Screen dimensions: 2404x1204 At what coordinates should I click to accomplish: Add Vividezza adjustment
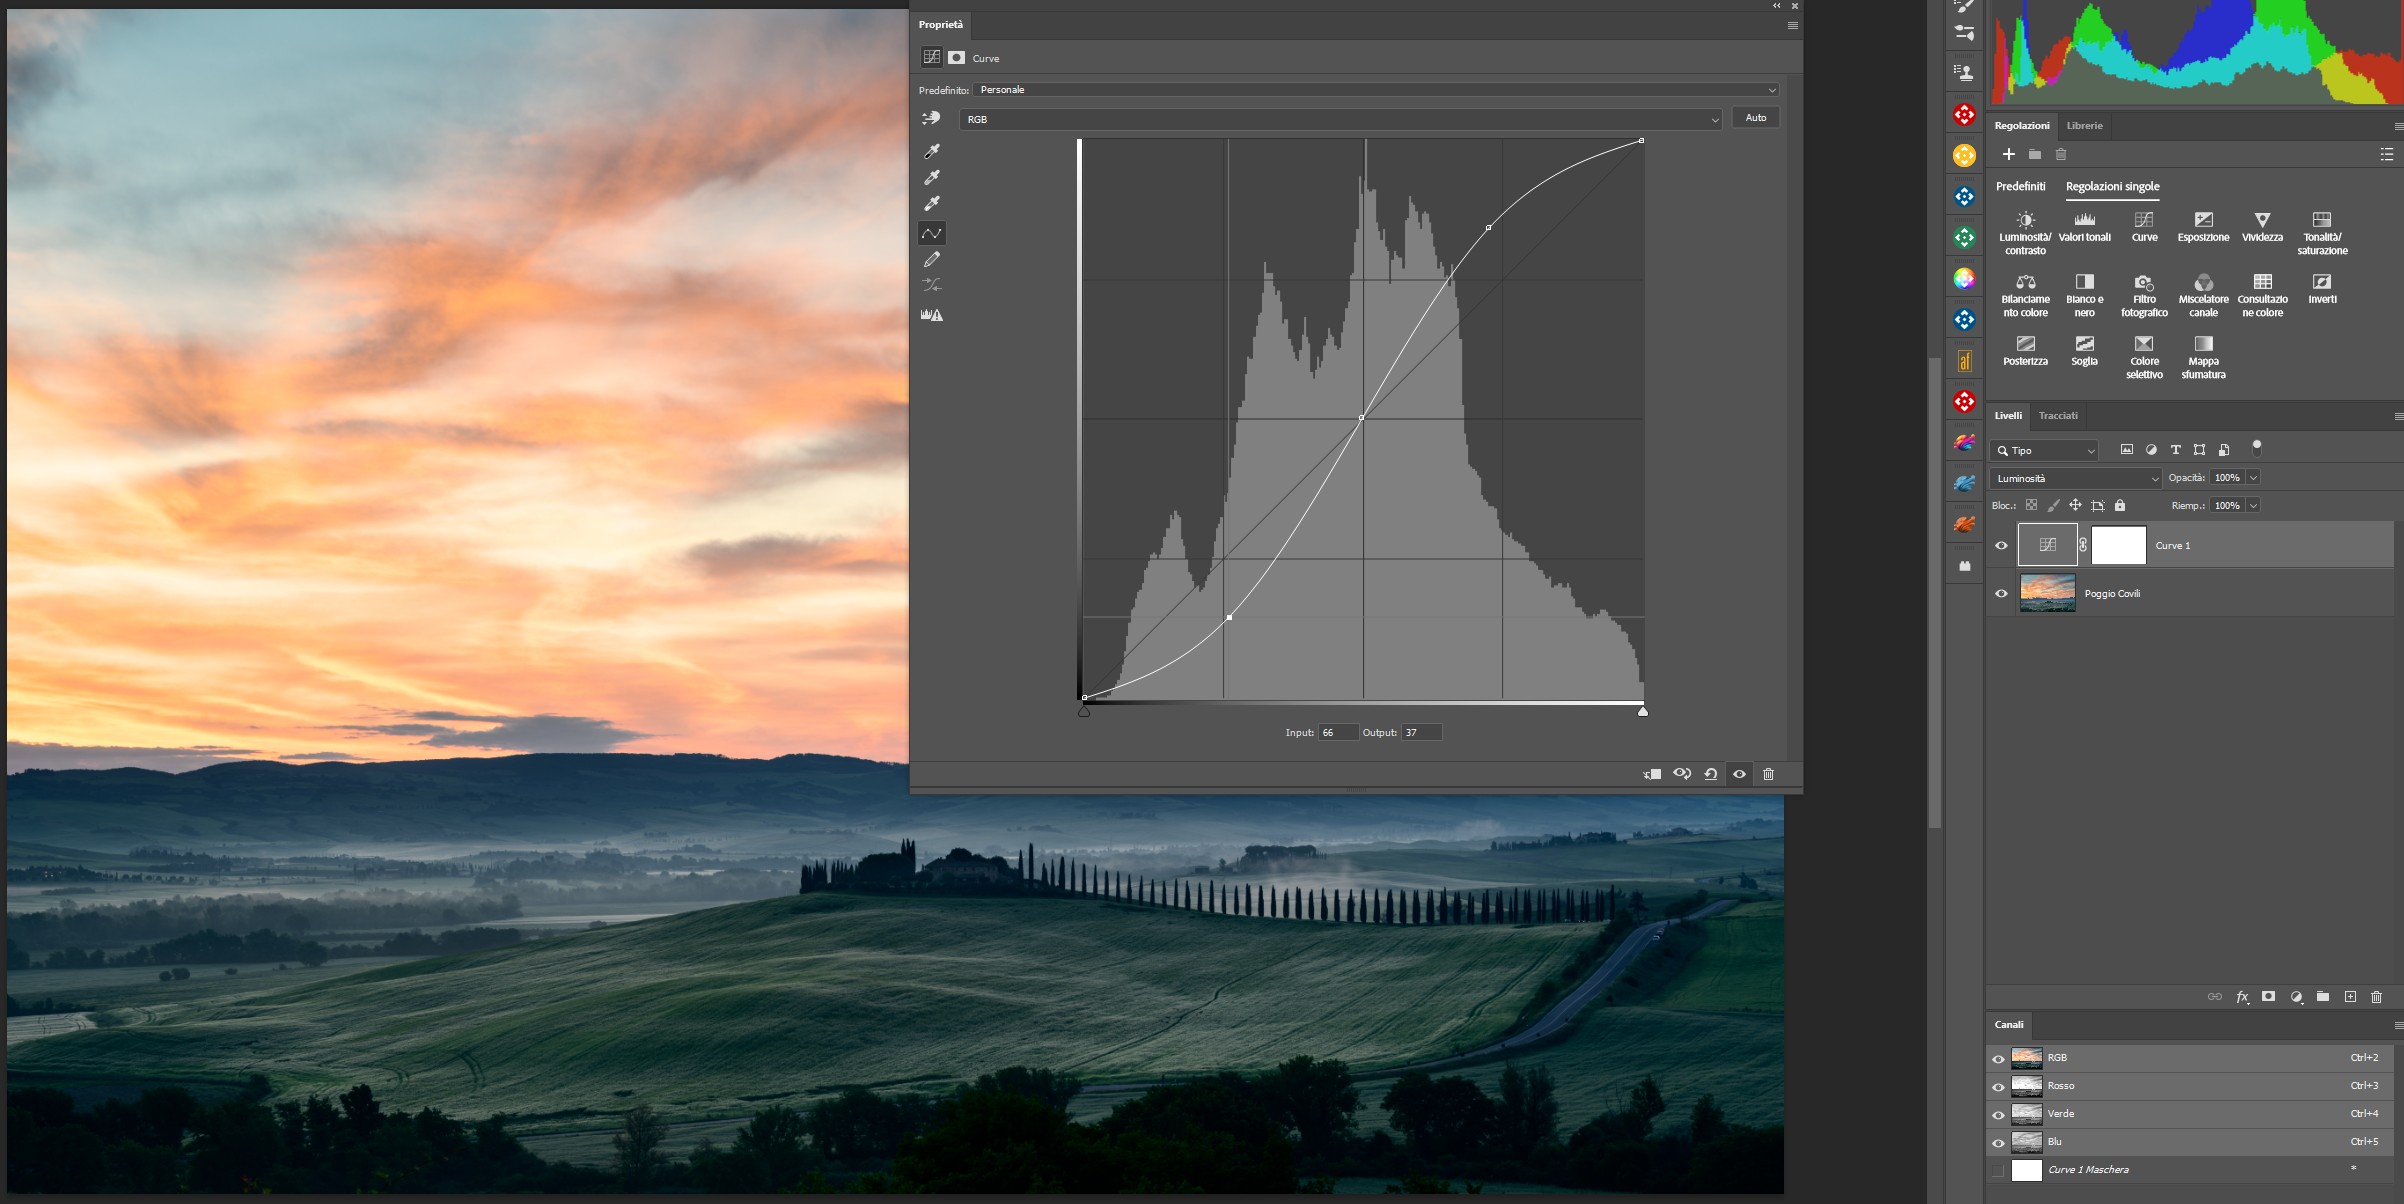pyautogui.click(x=2262, y=226)
